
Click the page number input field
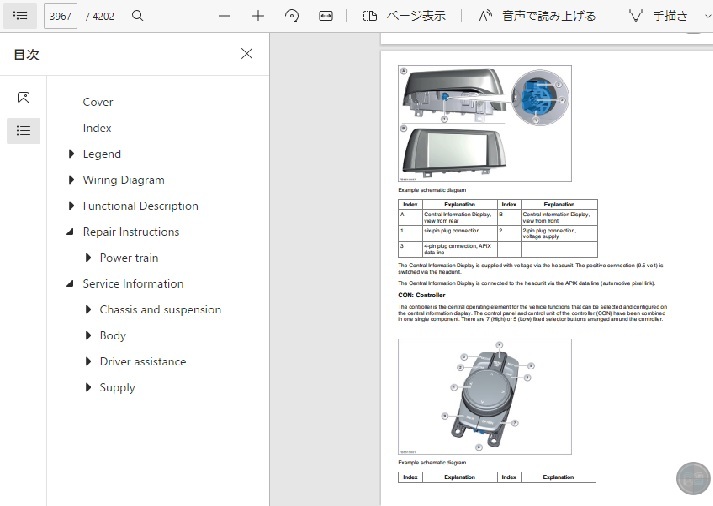click(x=60, y=16)
